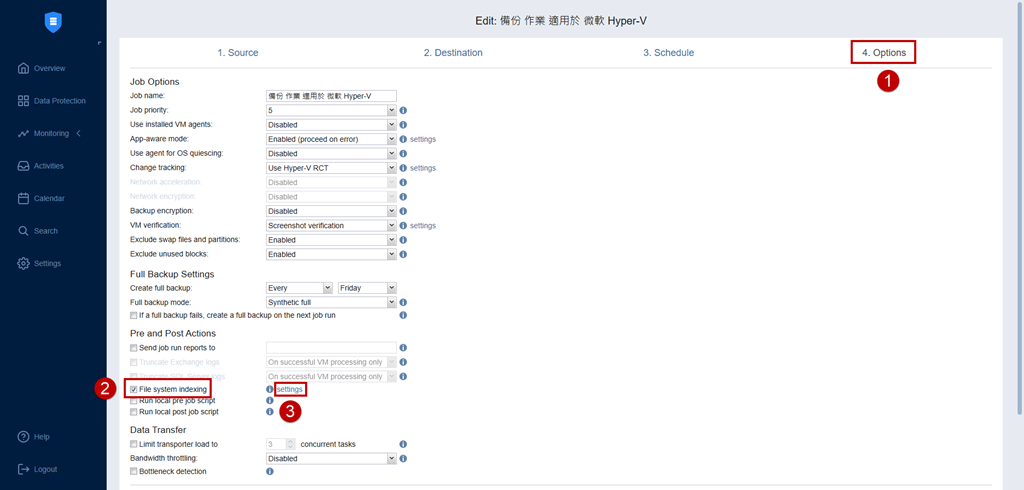Enable Bottleneck detection checkbox

(134, 471)
